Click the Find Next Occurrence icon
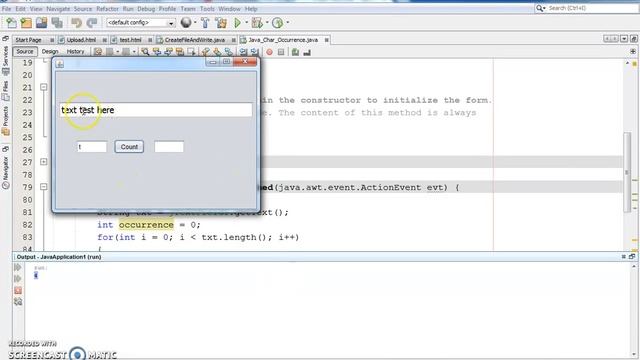The height and width of the screenshot is (360, 640). [x=168, y=52]
